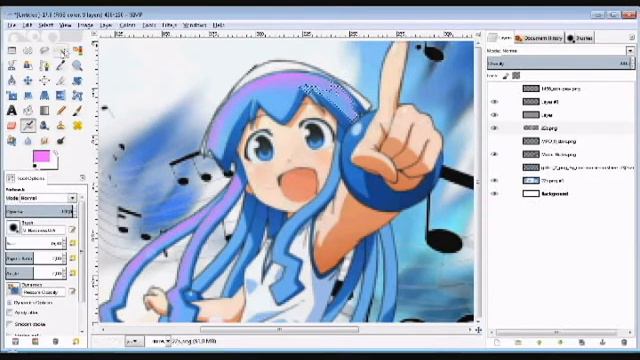640x360 pixels.
Task: Open the Layers dock tab configuration menu
Action: tap(631, 38)
